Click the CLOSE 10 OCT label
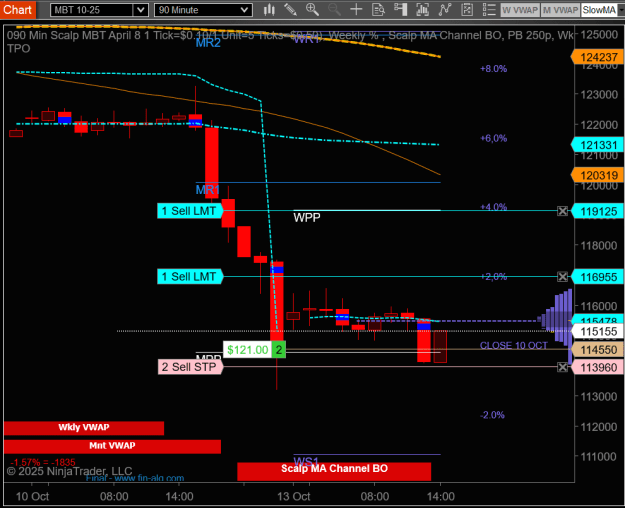The width and height of the screenshot is (625, 508). [x=513, y=346]
